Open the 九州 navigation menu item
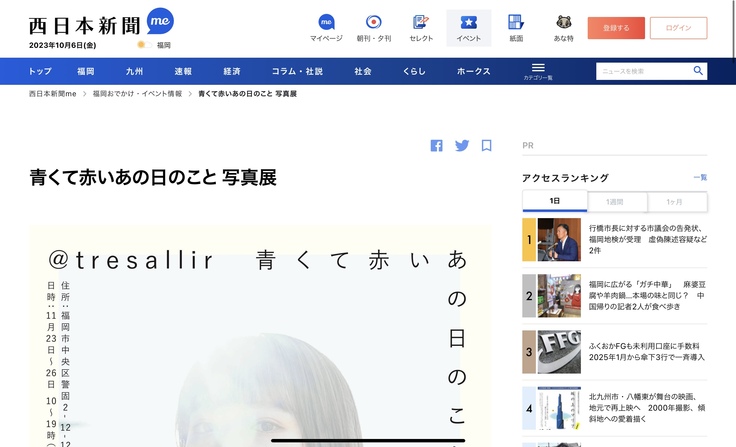The width and height of the screenshot is (736, 447). point(134,72)
